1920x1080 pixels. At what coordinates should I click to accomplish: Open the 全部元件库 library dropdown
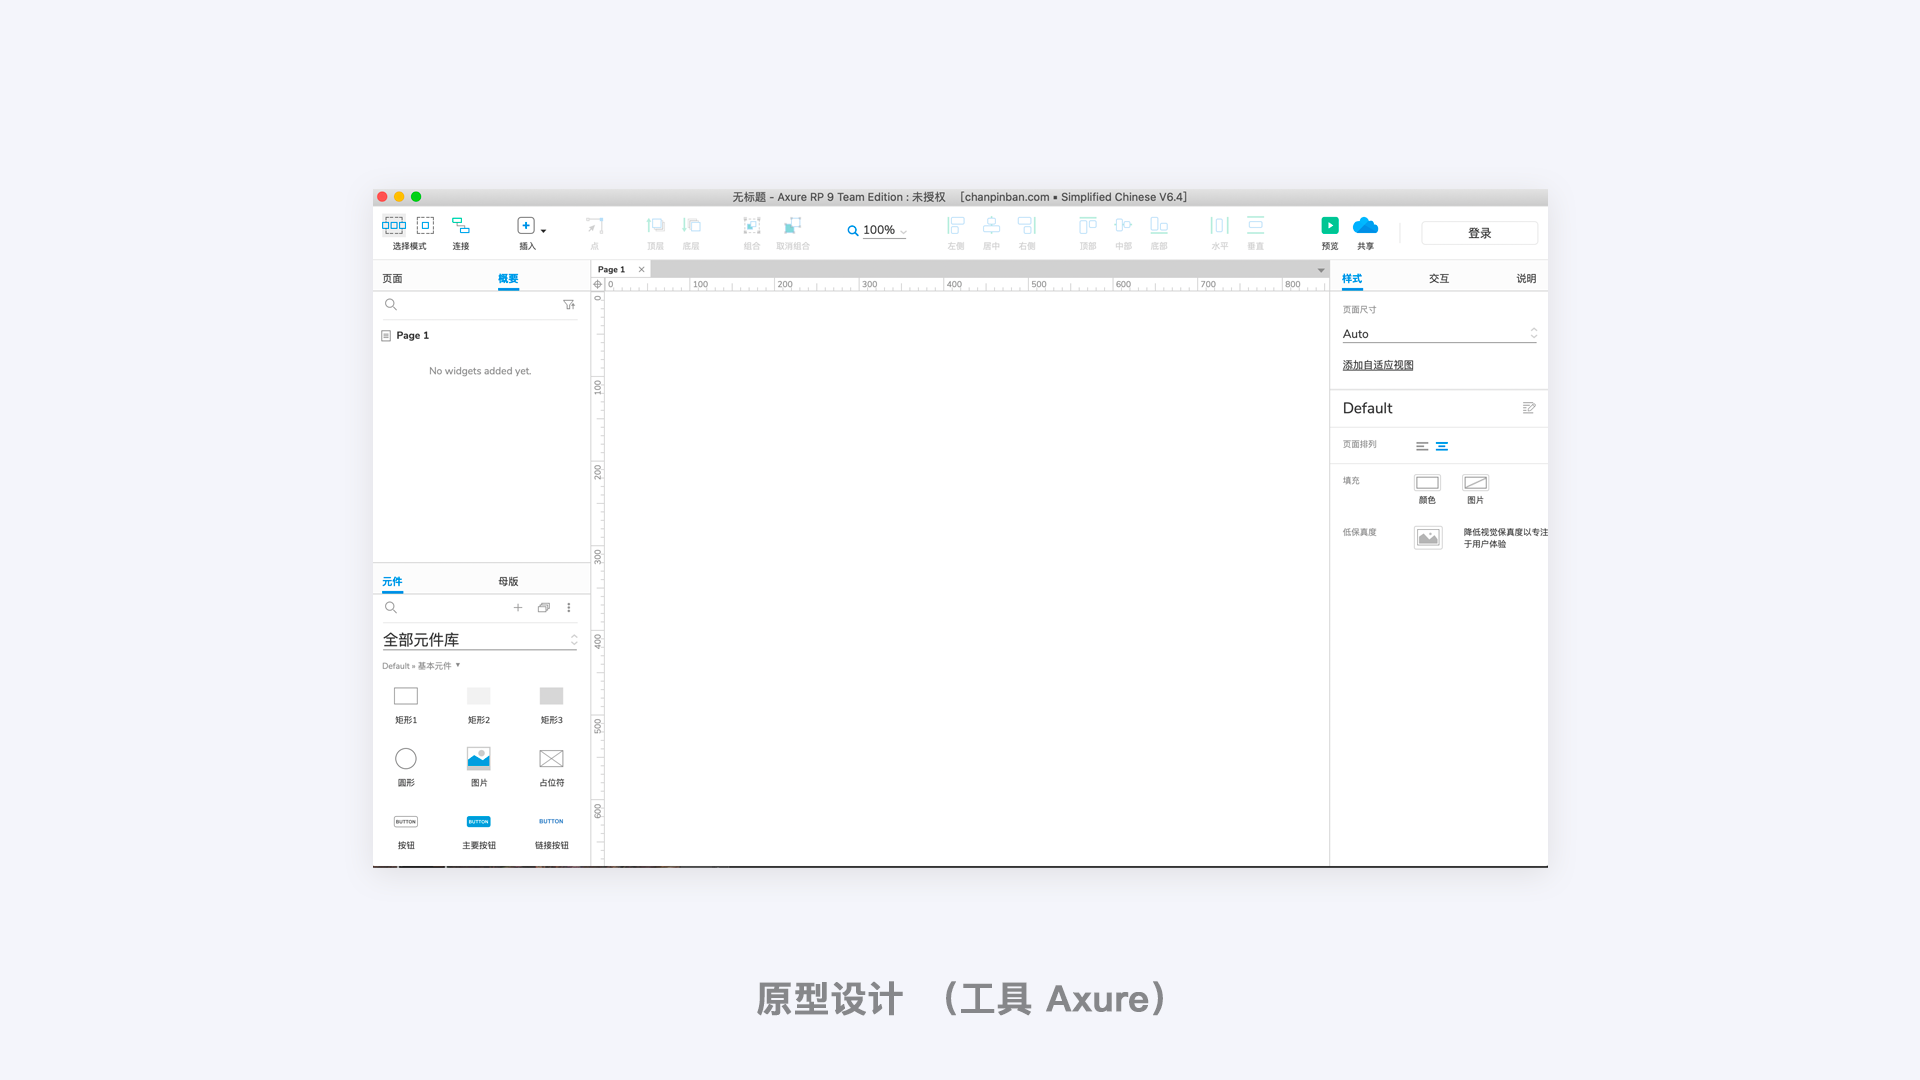click(x=480, y=640)
